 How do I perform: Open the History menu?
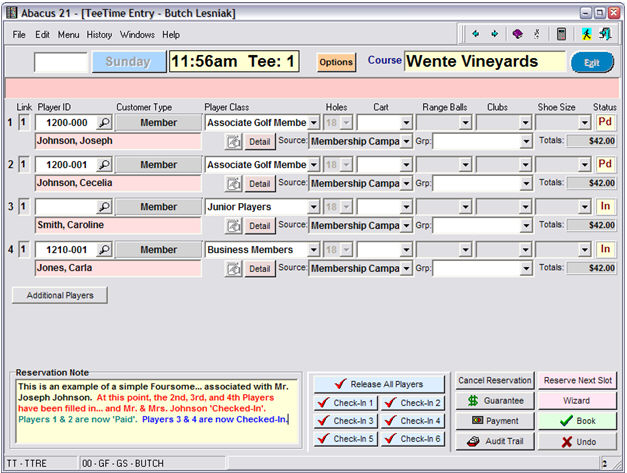pyautogui.click(x=99, y=34)
